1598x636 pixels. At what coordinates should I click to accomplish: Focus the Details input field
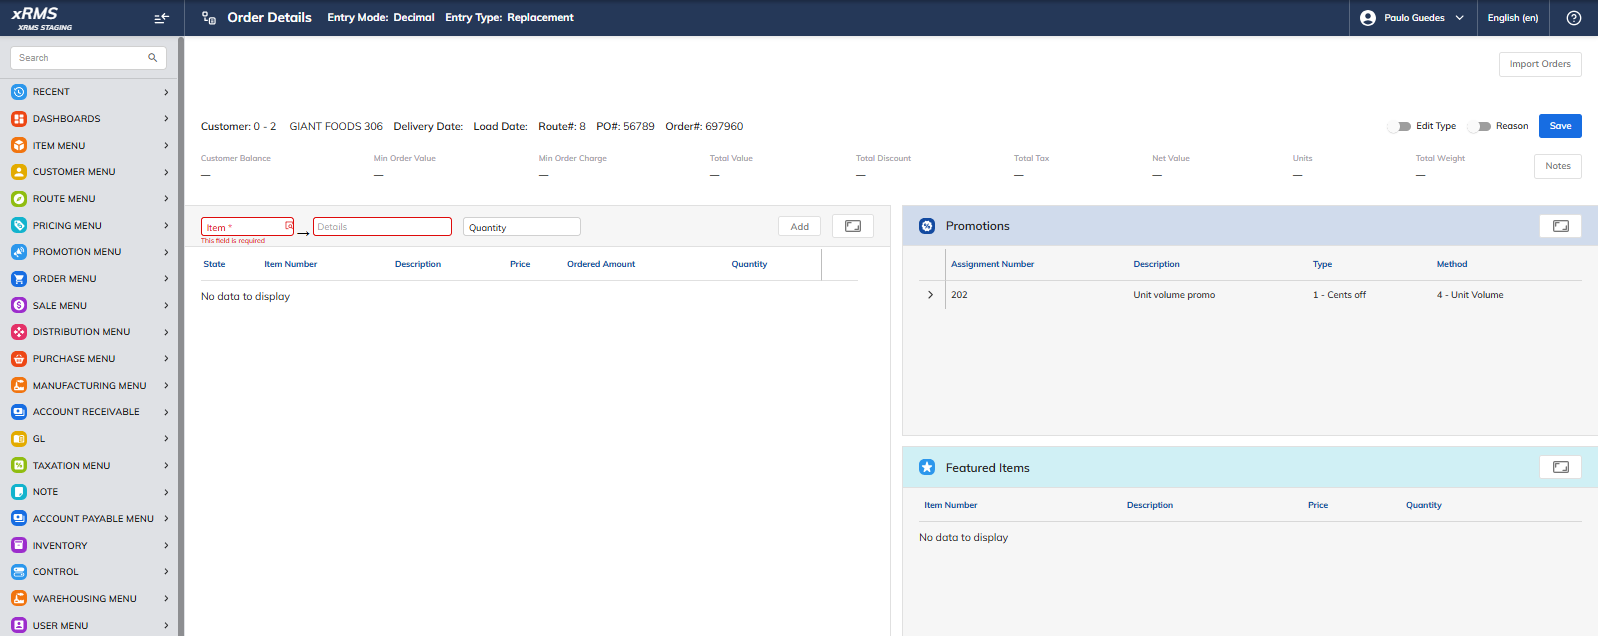382,227
